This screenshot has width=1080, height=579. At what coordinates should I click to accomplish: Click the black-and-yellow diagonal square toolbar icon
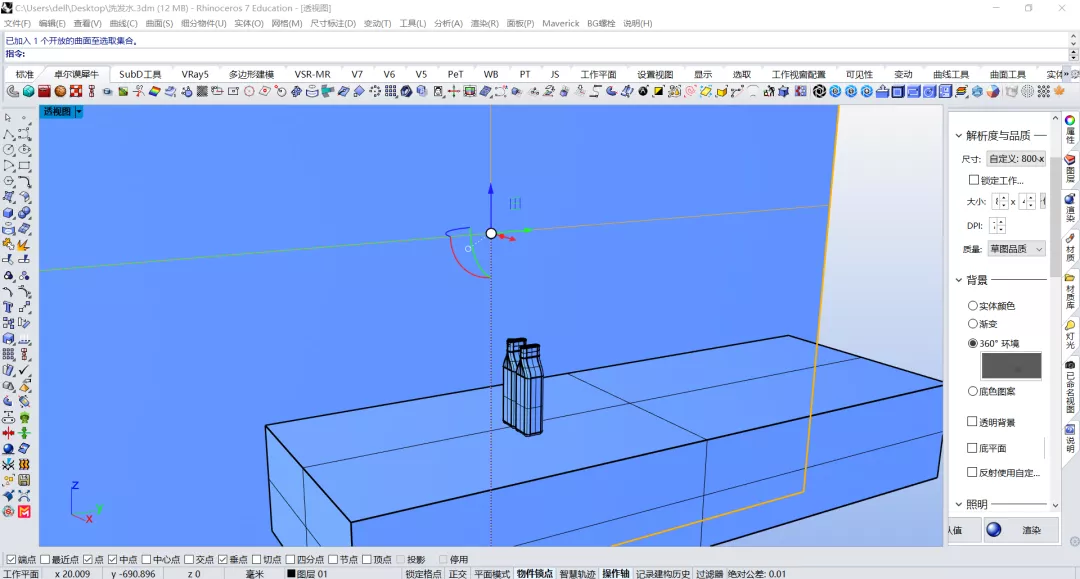click(x=658, y=92)
